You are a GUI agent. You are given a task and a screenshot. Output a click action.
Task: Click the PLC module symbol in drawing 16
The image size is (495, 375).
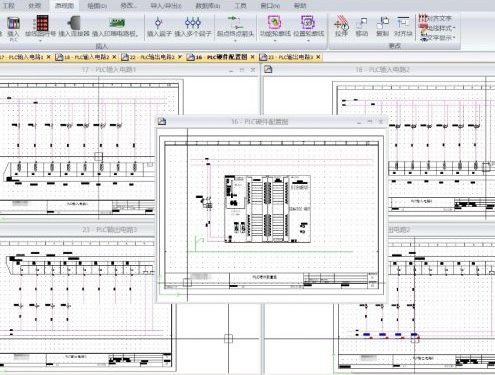[x=267, y=209]
